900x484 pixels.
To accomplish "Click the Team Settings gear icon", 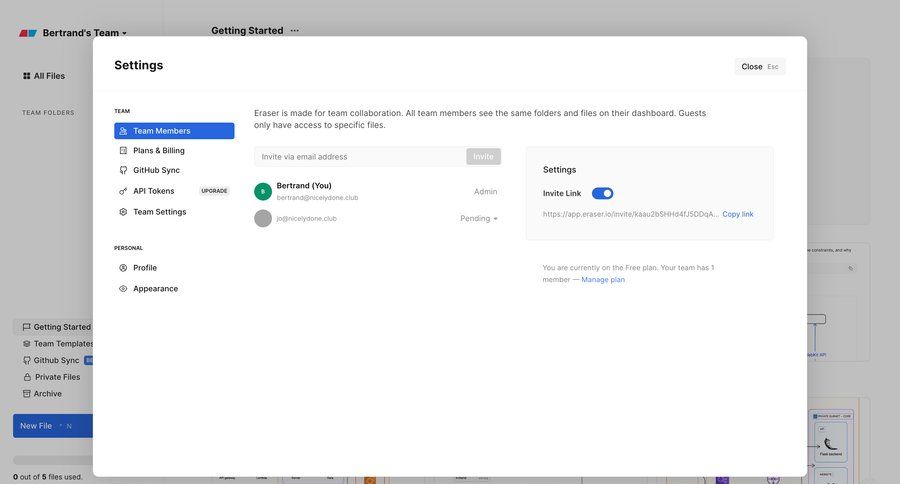I will click(123, 212).
